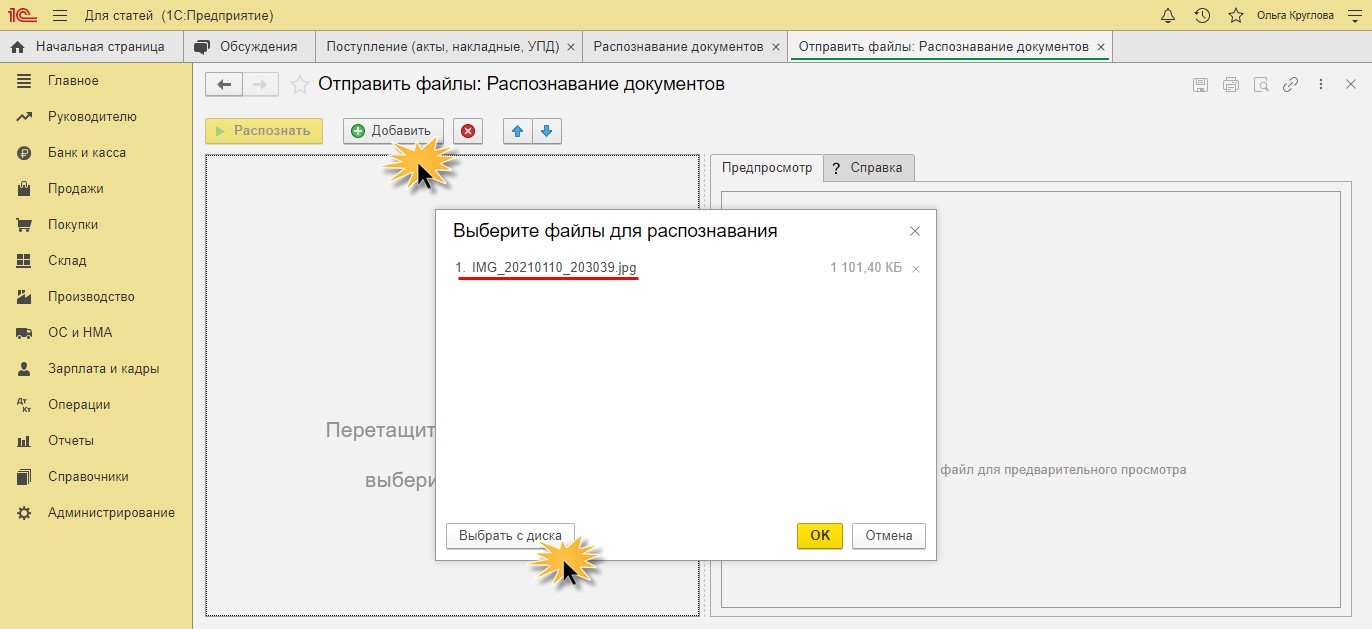Close the Распознавание документов tab
1372x629 pixels.
[x=775, y=47]
